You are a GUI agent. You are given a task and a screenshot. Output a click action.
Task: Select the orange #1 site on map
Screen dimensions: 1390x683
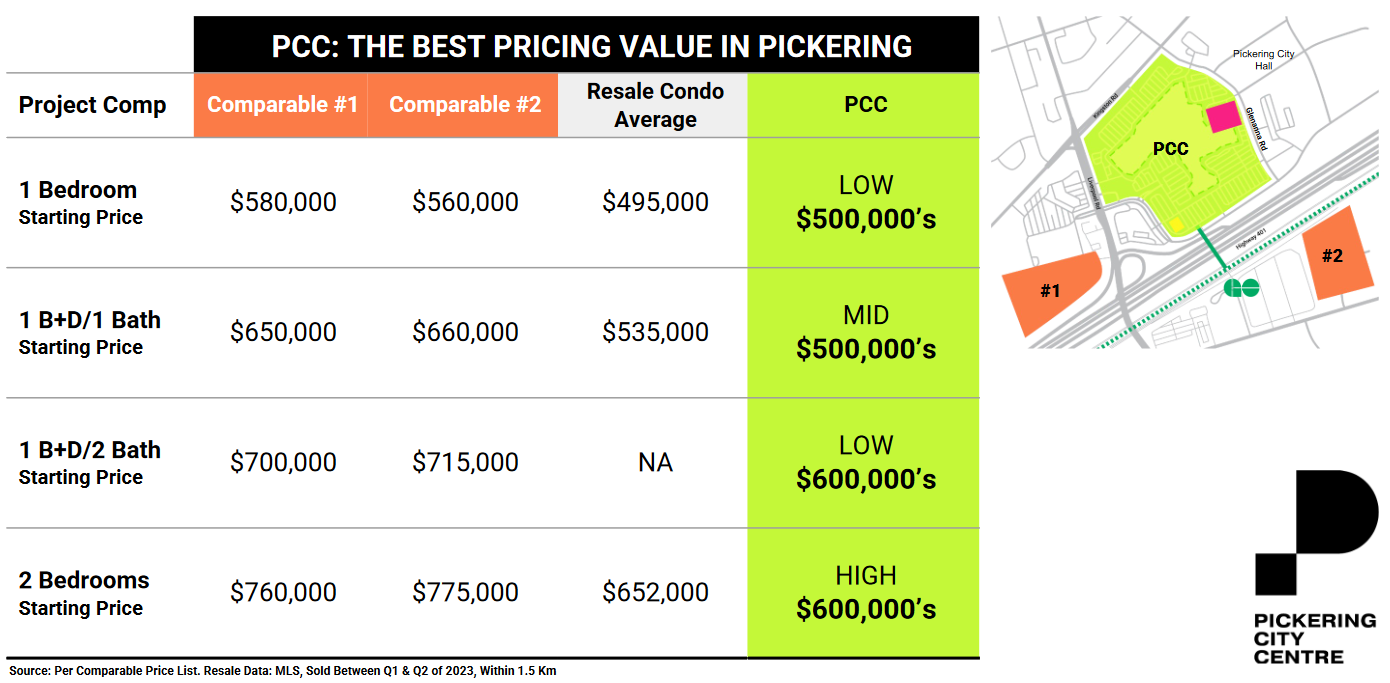(x=1052, y=290)
